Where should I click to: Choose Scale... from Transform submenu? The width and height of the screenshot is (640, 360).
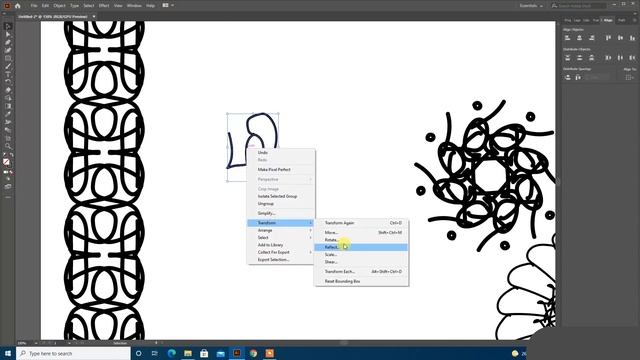click(x=361, y=255)
